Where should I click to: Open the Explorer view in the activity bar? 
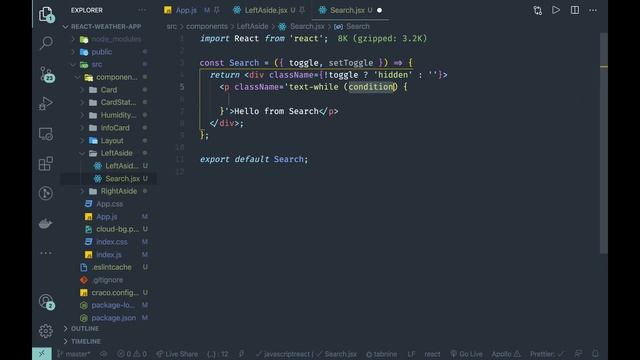(46, 14)
